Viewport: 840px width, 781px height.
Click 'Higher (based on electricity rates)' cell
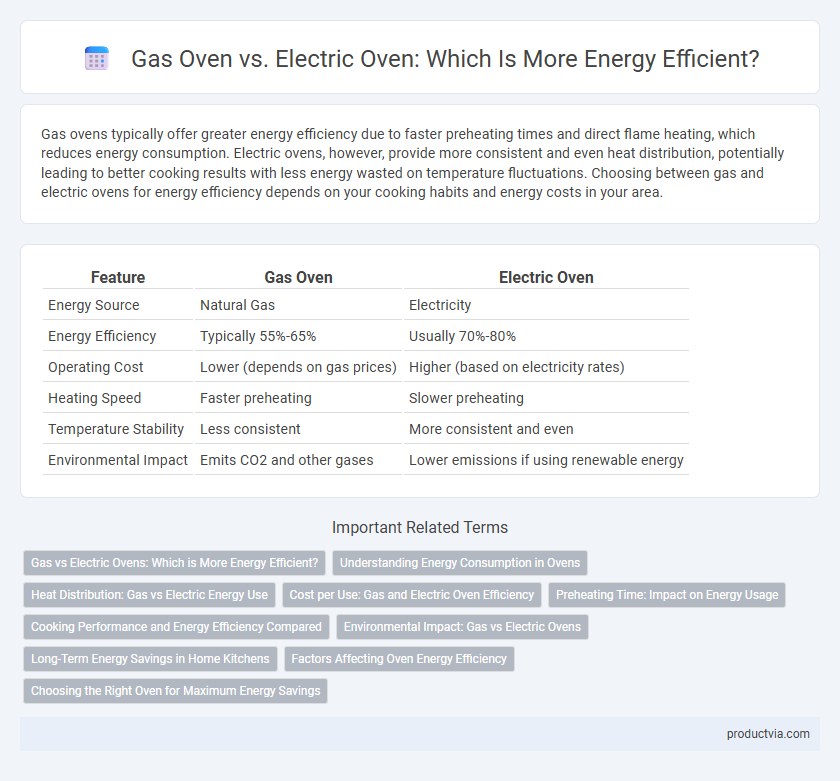pyautogui.click(x=516, y=367)
